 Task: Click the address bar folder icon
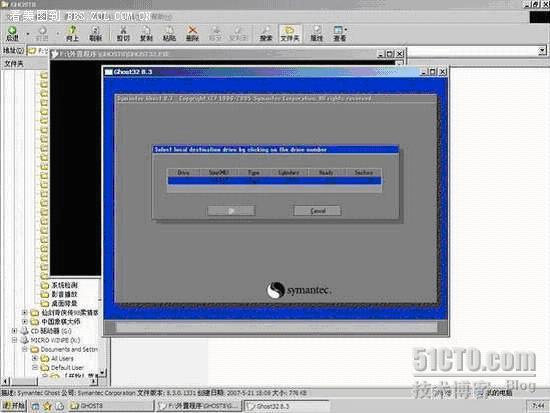(x=32, y=51)
